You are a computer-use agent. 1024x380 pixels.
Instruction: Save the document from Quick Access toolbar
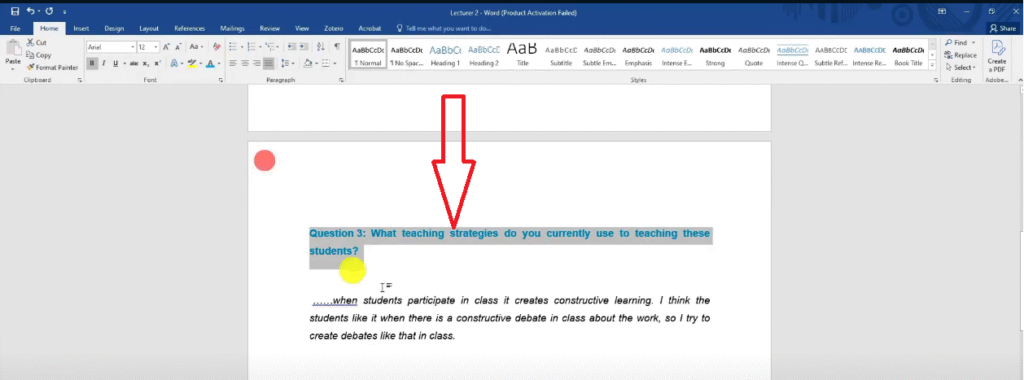tap(15, 11)
